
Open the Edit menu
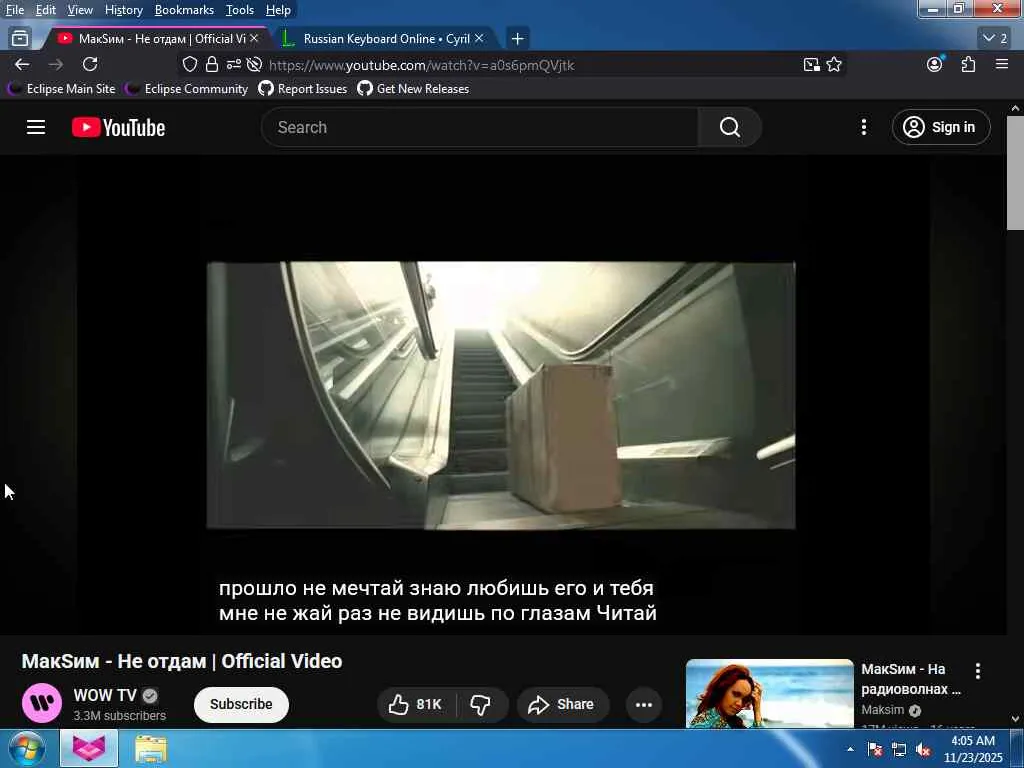coord(45,10)
